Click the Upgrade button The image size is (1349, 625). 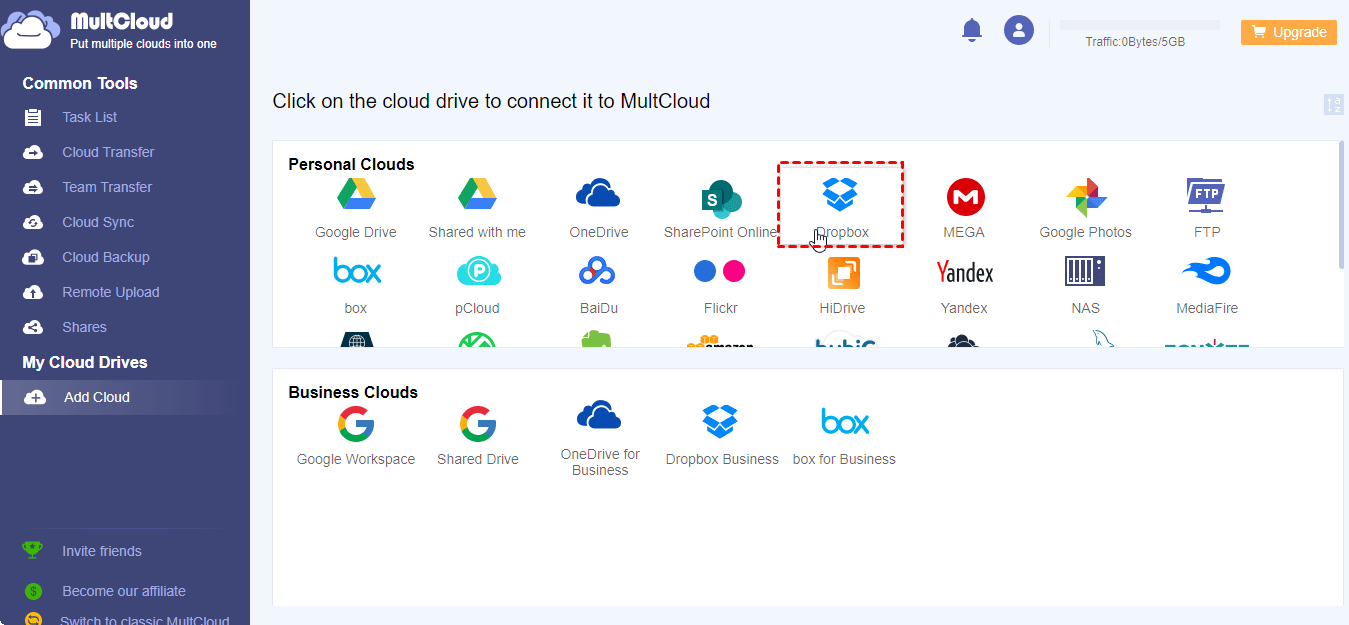(x=1288, y=32)
